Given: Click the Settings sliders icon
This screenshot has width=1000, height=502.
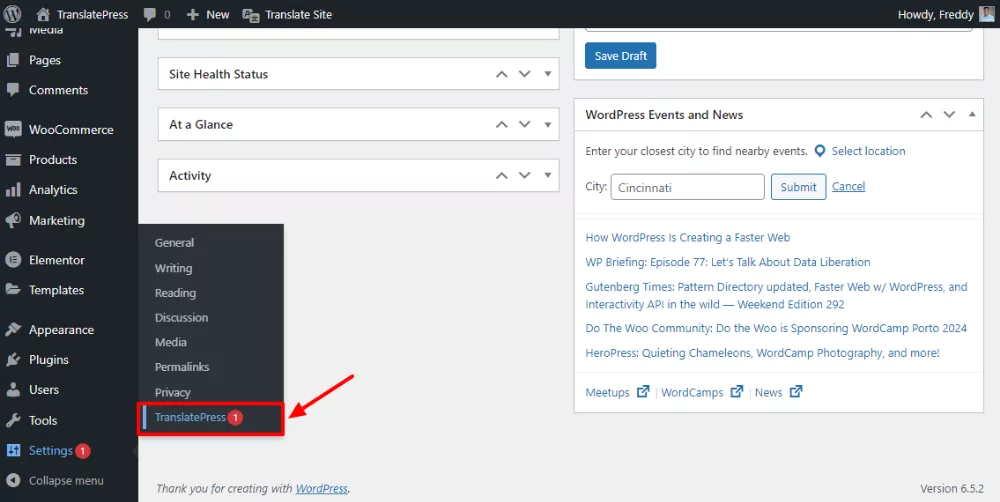Looking at the screenshot, I should [x=13, y=450].
